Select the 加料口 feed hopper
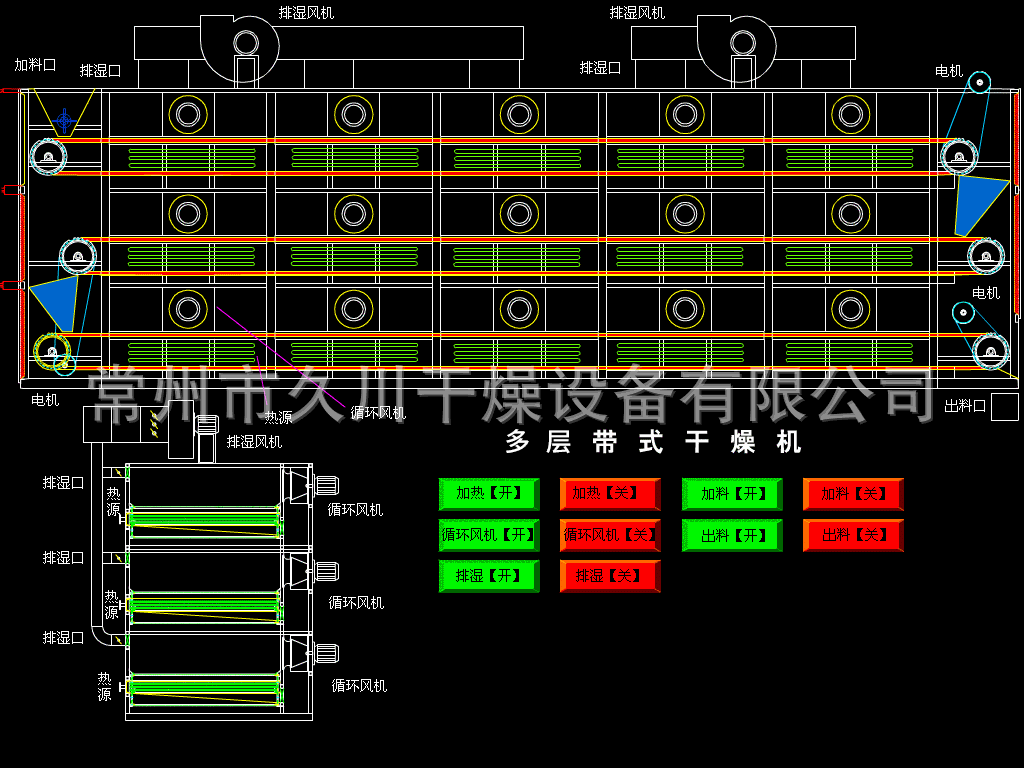 64,113
